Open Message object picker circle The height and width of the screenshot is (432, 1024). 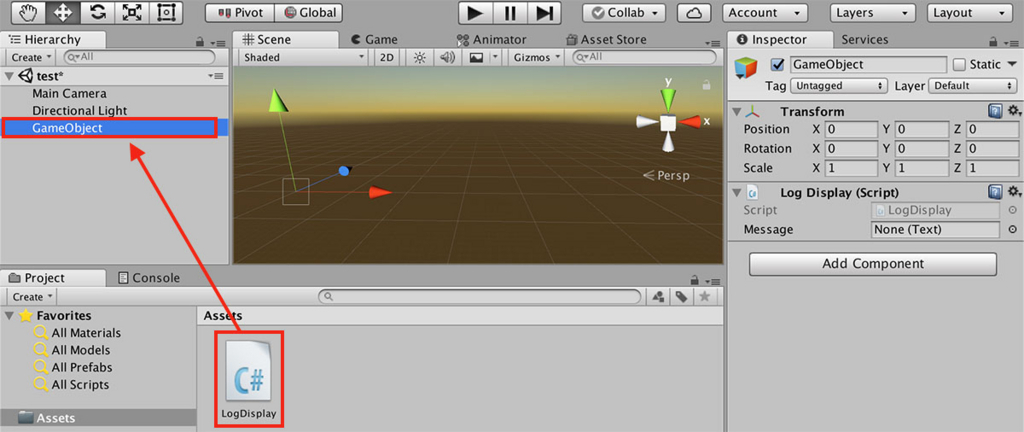pos(1012,230)
